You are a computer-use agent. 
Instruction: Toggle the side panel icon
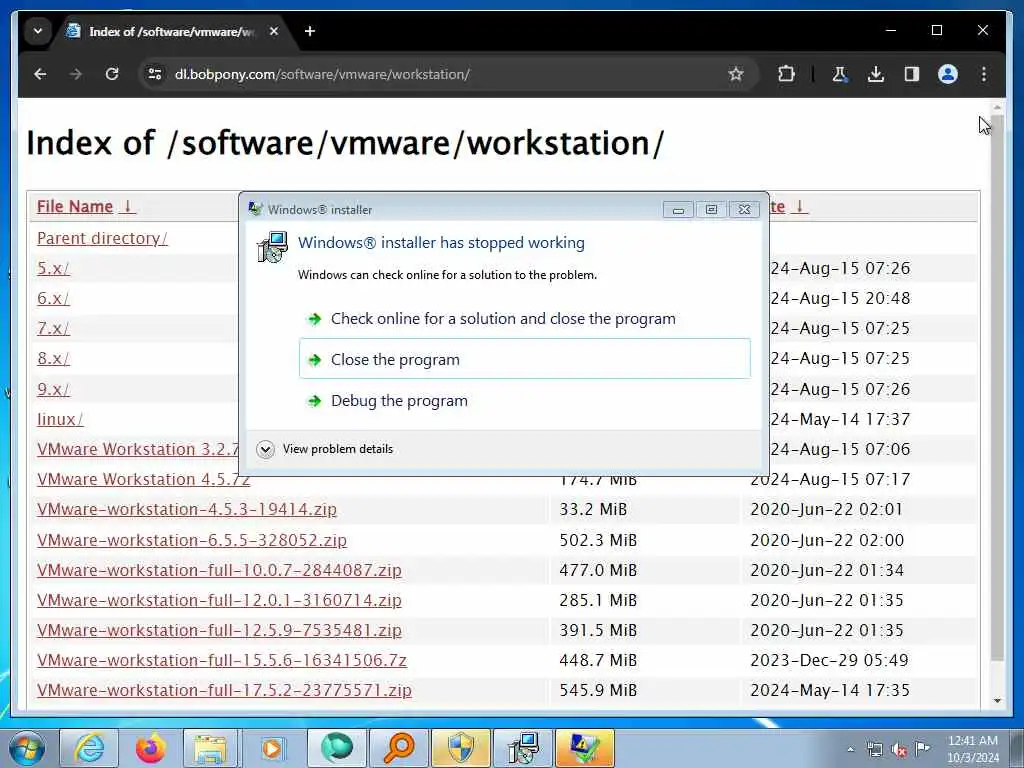click(912, 74)
